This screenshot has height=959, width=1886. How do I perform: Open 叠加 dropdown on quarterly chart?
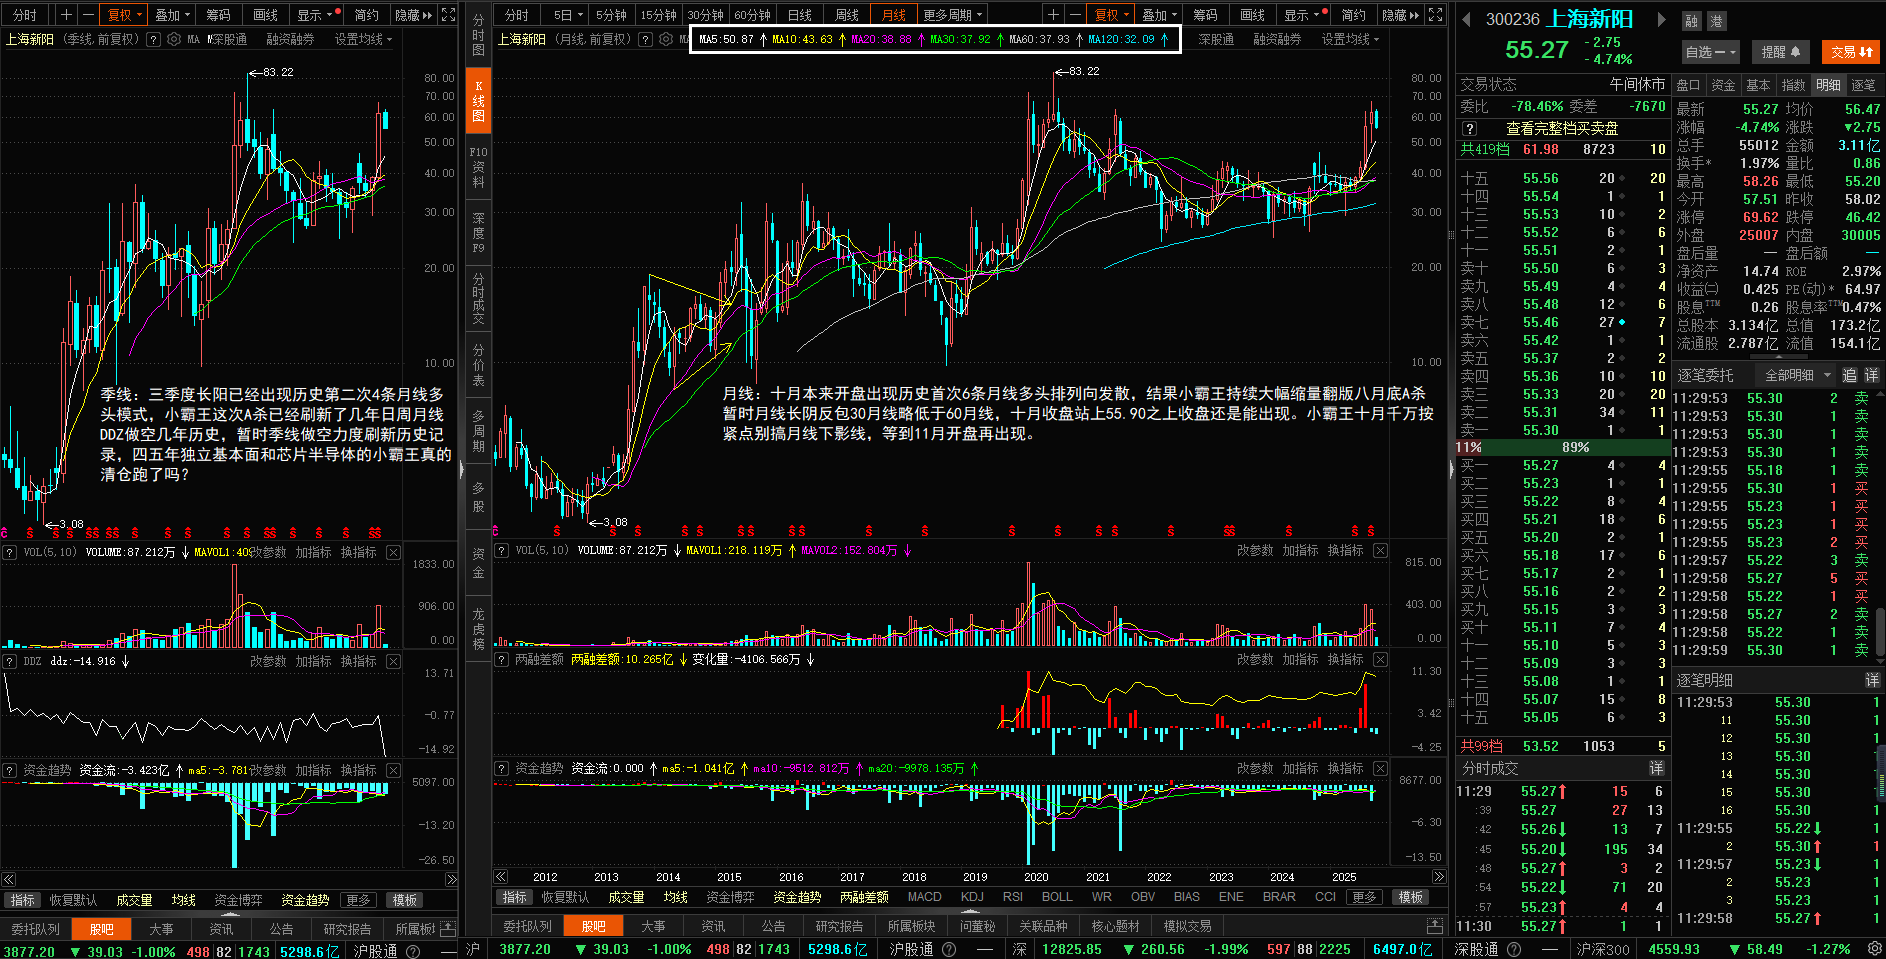(x=172, y=15)
